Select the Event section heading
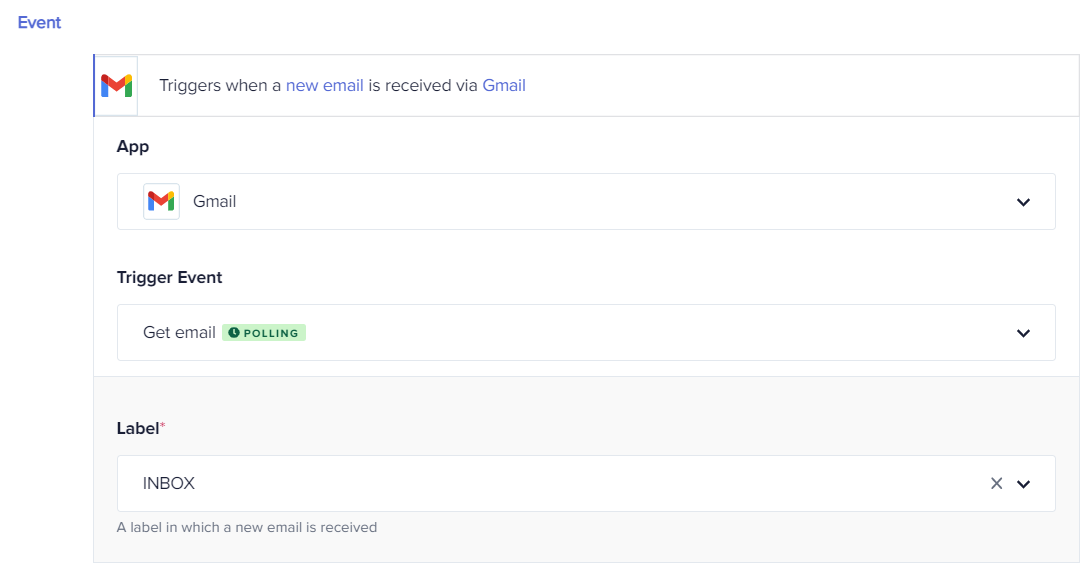 [x=40, y=22]
